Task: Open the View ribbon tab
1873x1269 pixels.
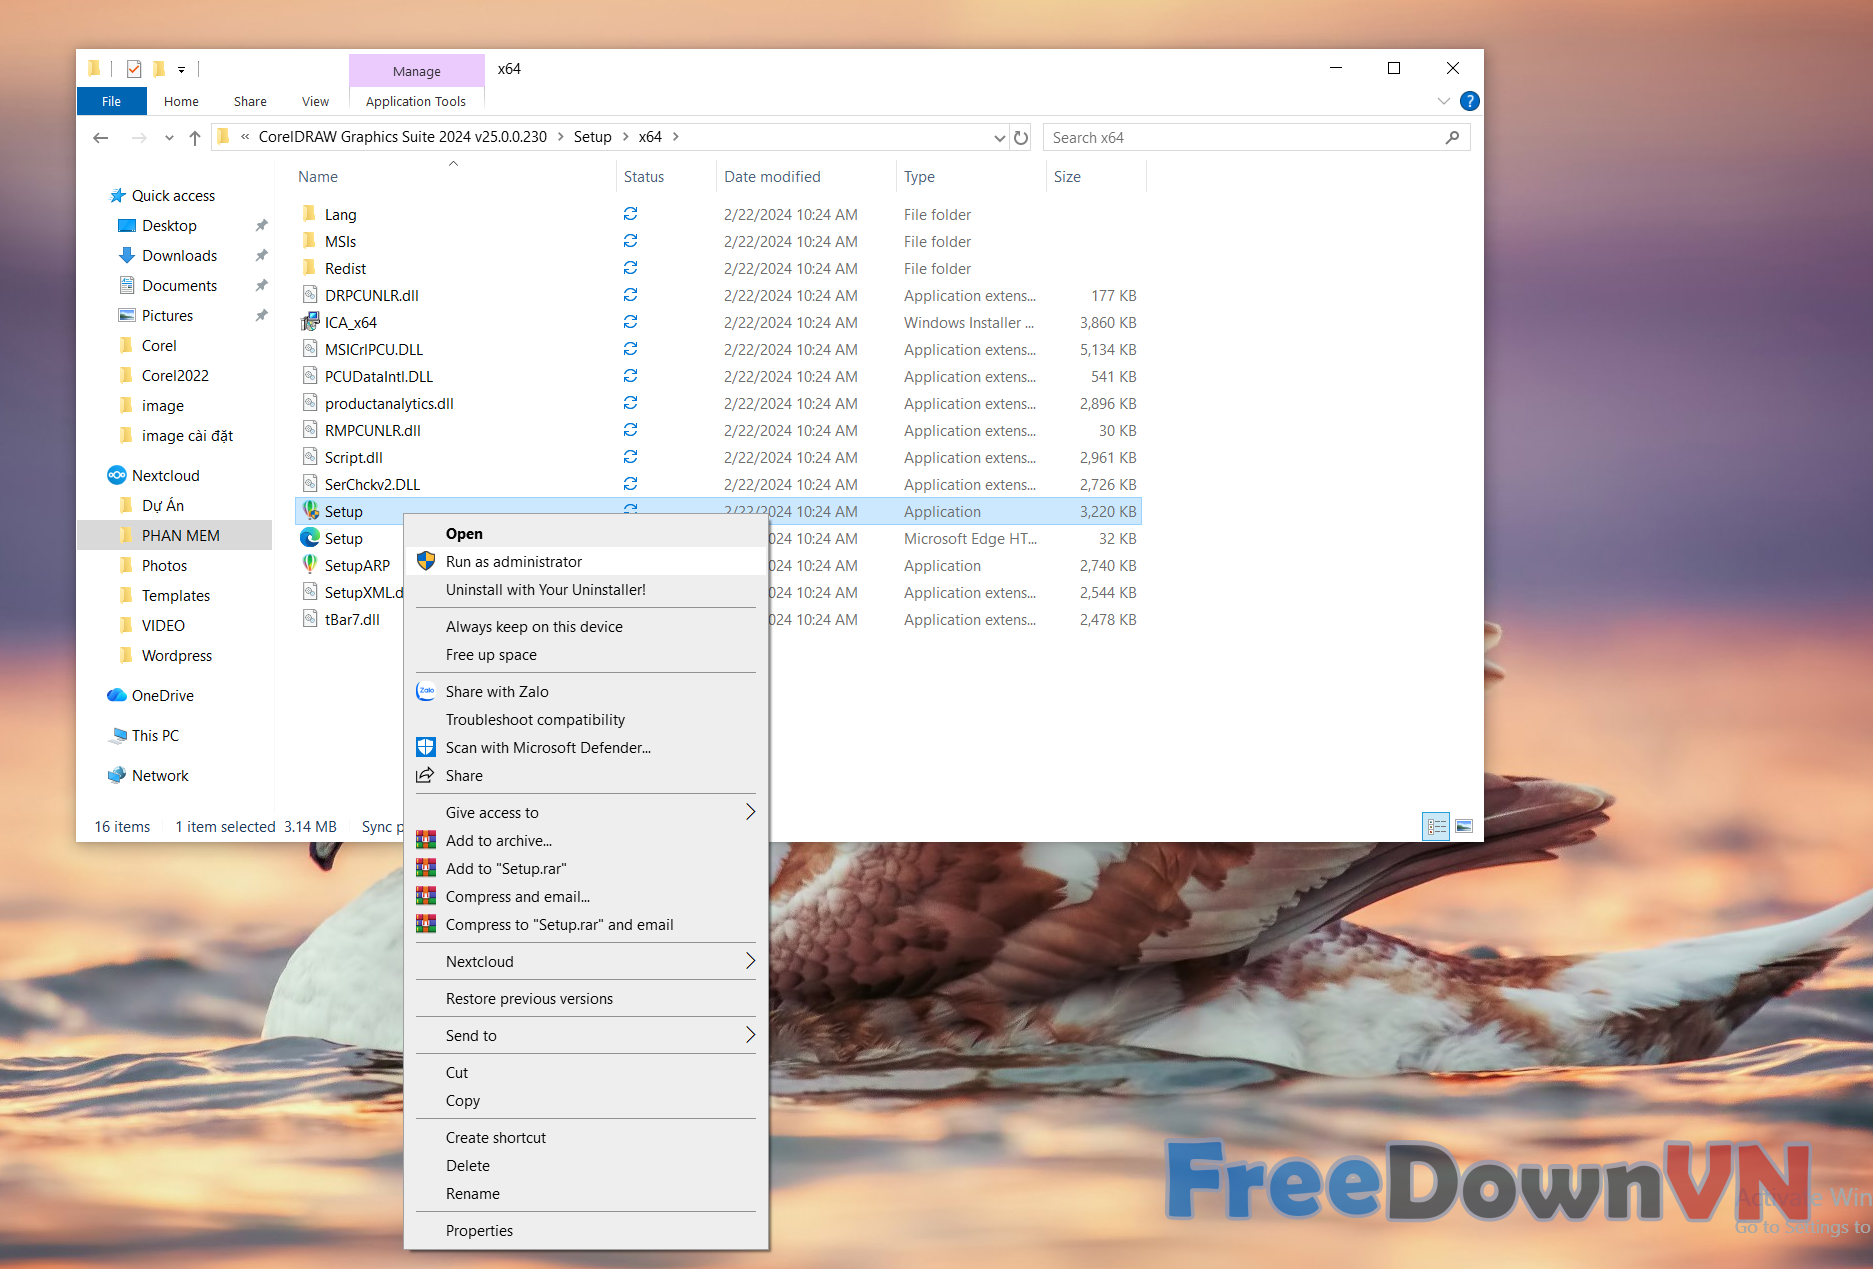Action: coord(315,101)
